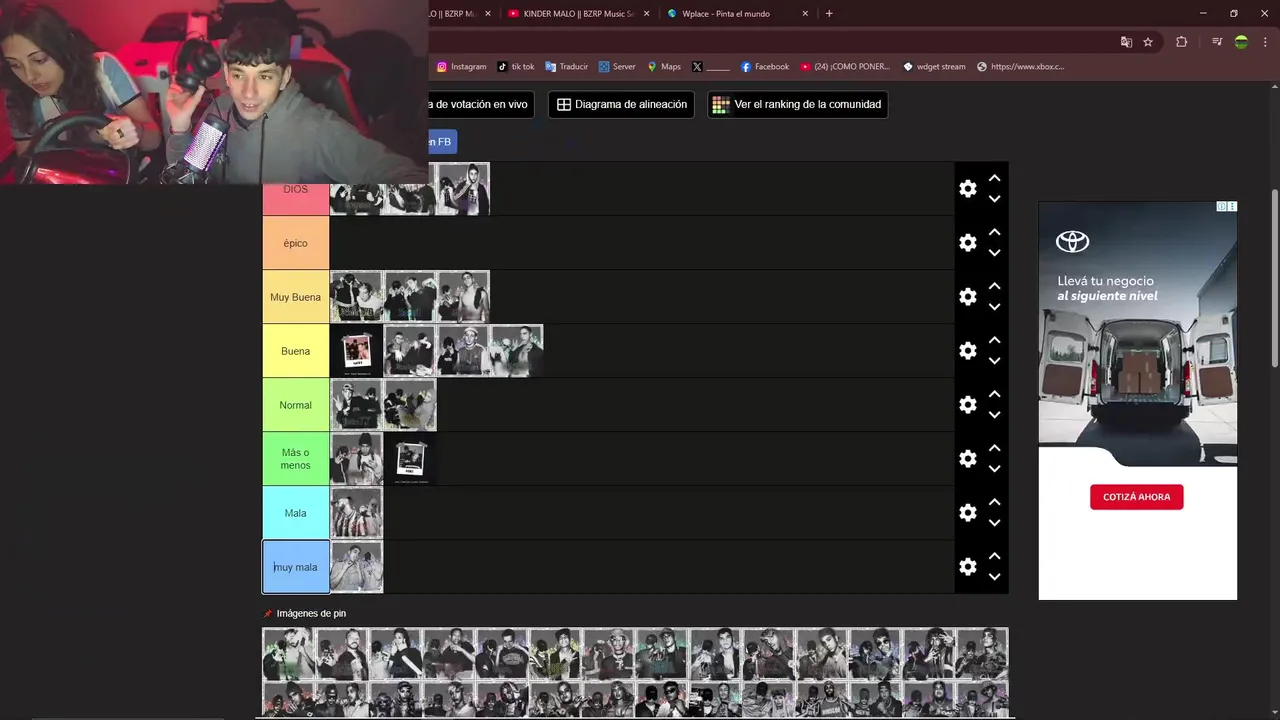Open media controls icon in toolbar

(1217, 42)
